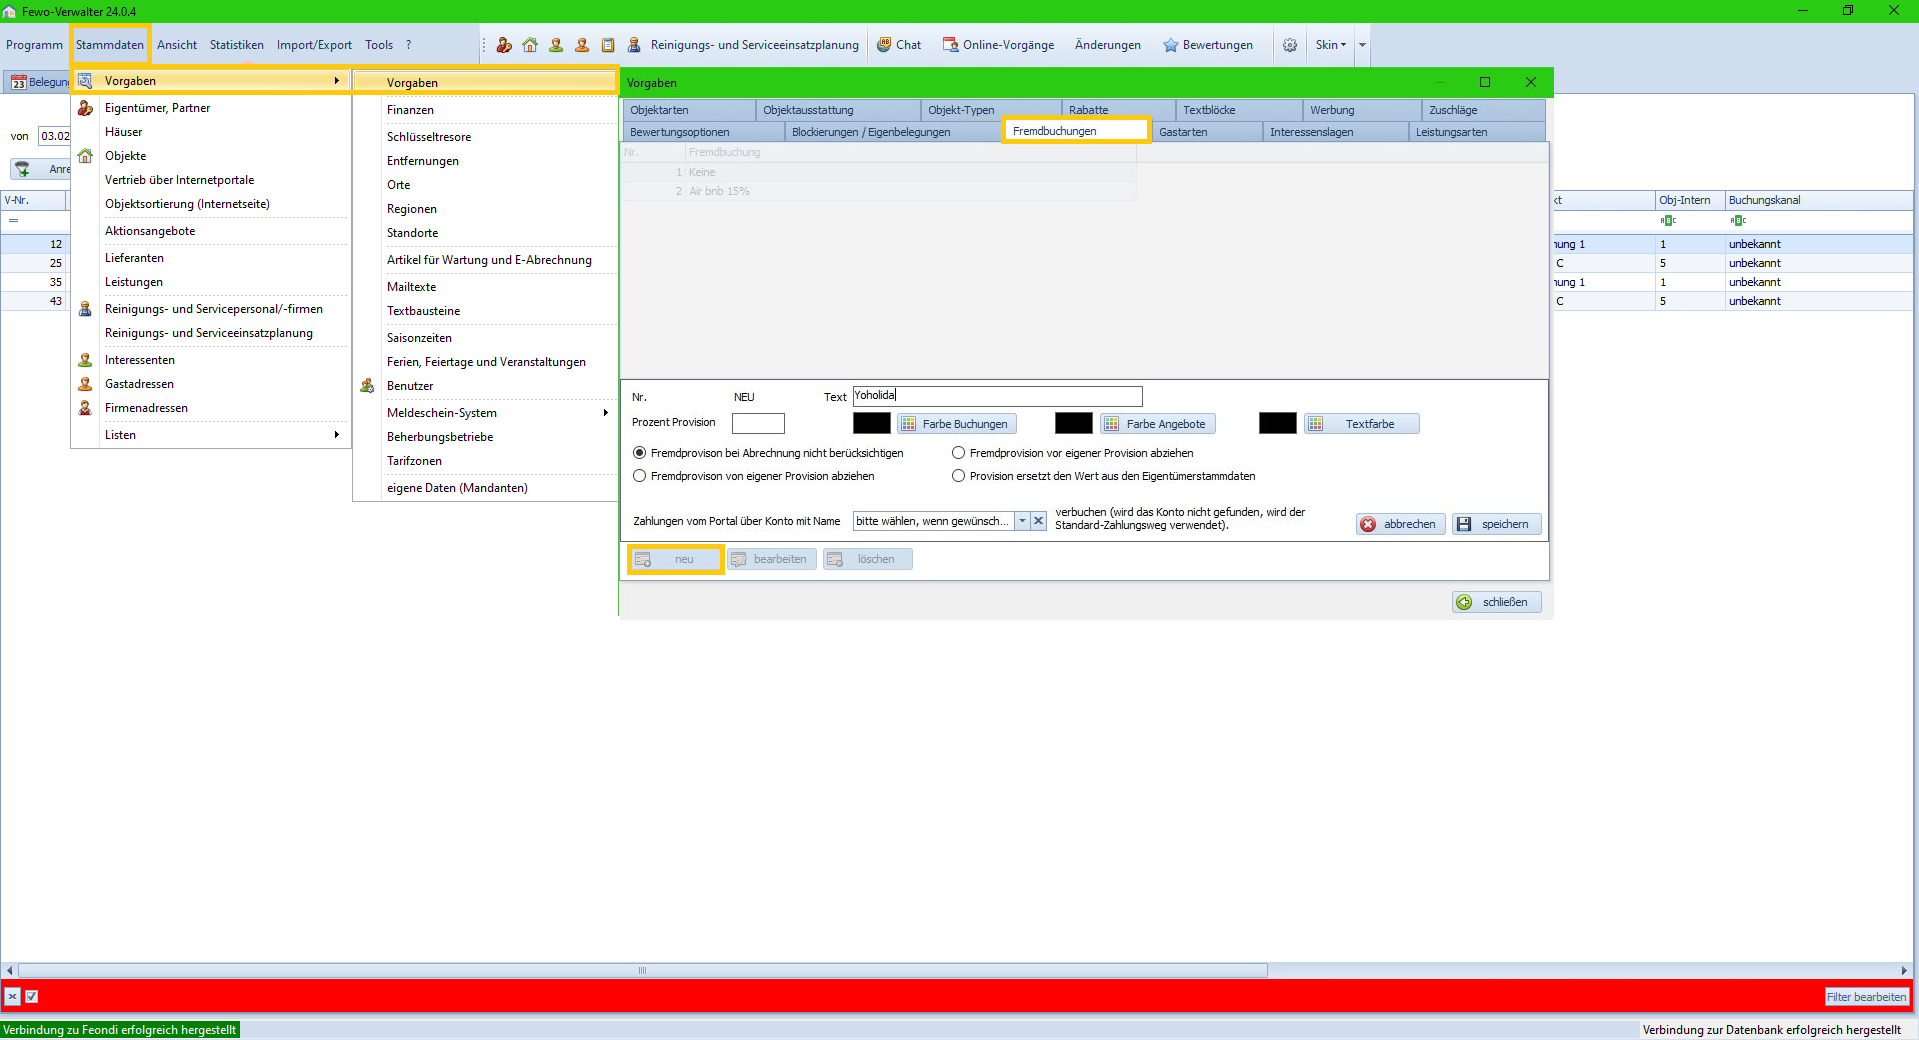This screenshot has width=1919, height=1040.
Task: Click the schließen button
Action: coord(1496,602)
